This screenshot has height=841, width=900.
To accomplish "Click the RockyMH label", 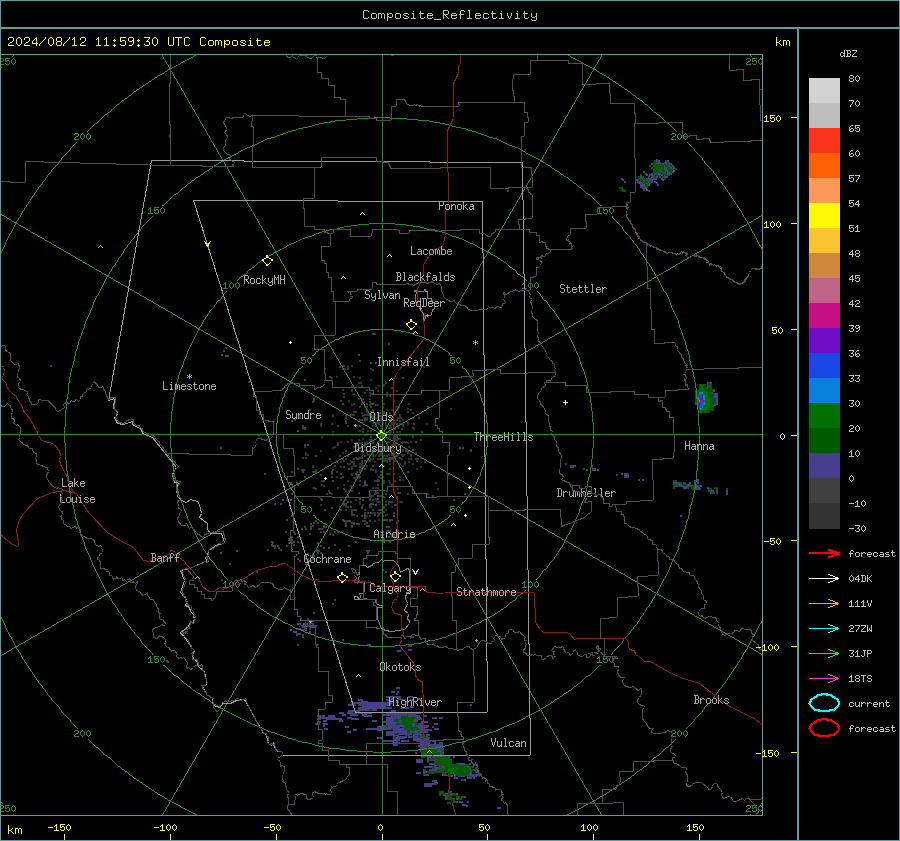I will [x=264, y=280].
